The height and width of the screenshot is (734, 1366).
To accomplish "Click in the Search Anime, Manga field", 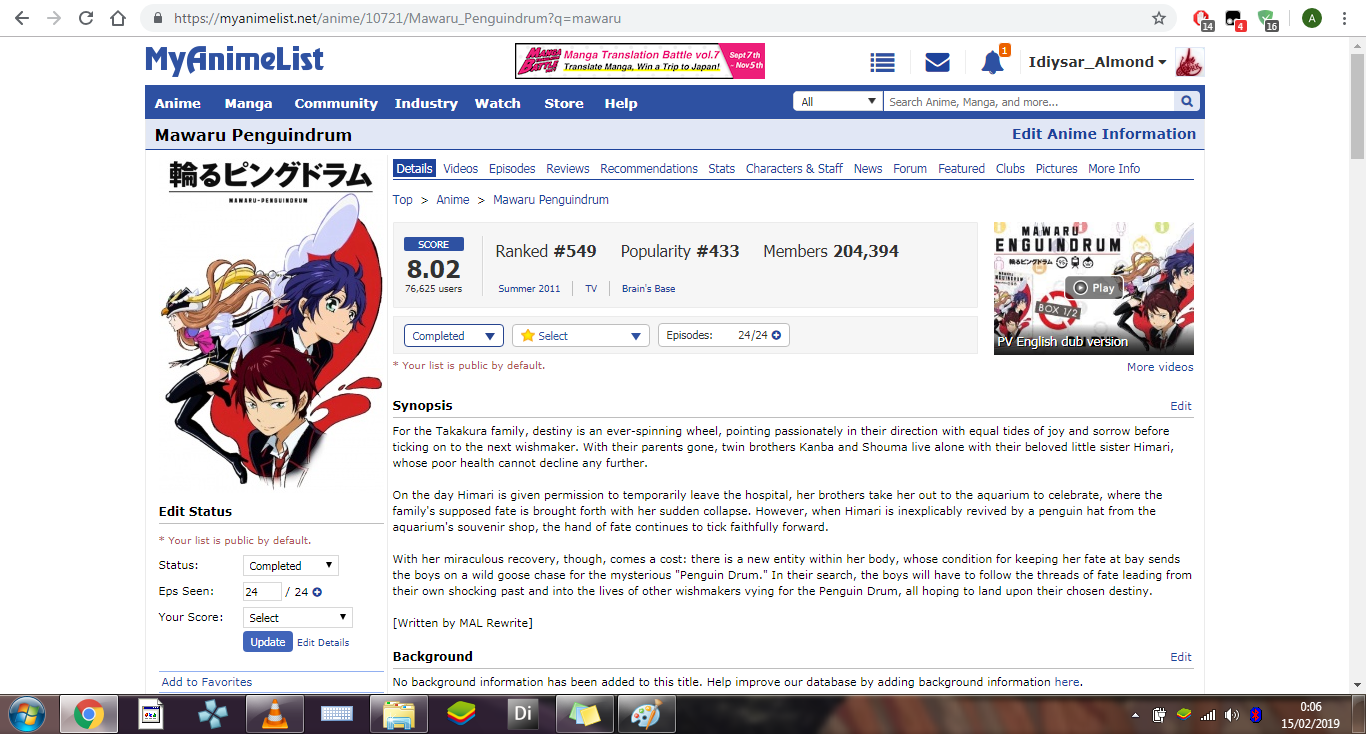I will [1029, 101].
